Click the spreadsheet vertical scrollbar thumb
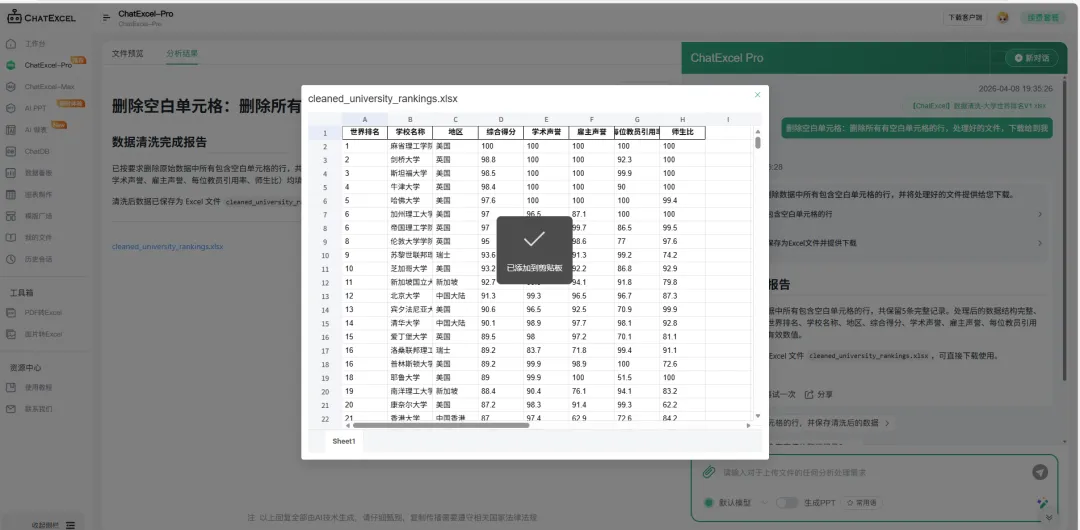The width and height of the screenshot is (1080, 530). 758,142
